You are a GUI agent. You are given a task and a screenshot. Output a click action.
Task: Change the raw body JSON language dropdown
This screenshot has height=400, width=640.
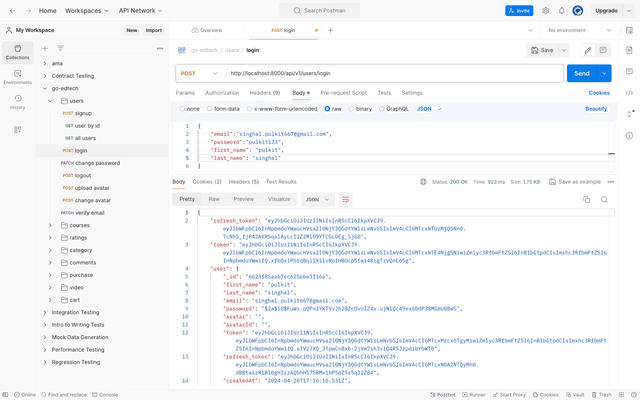click(429, 109)
